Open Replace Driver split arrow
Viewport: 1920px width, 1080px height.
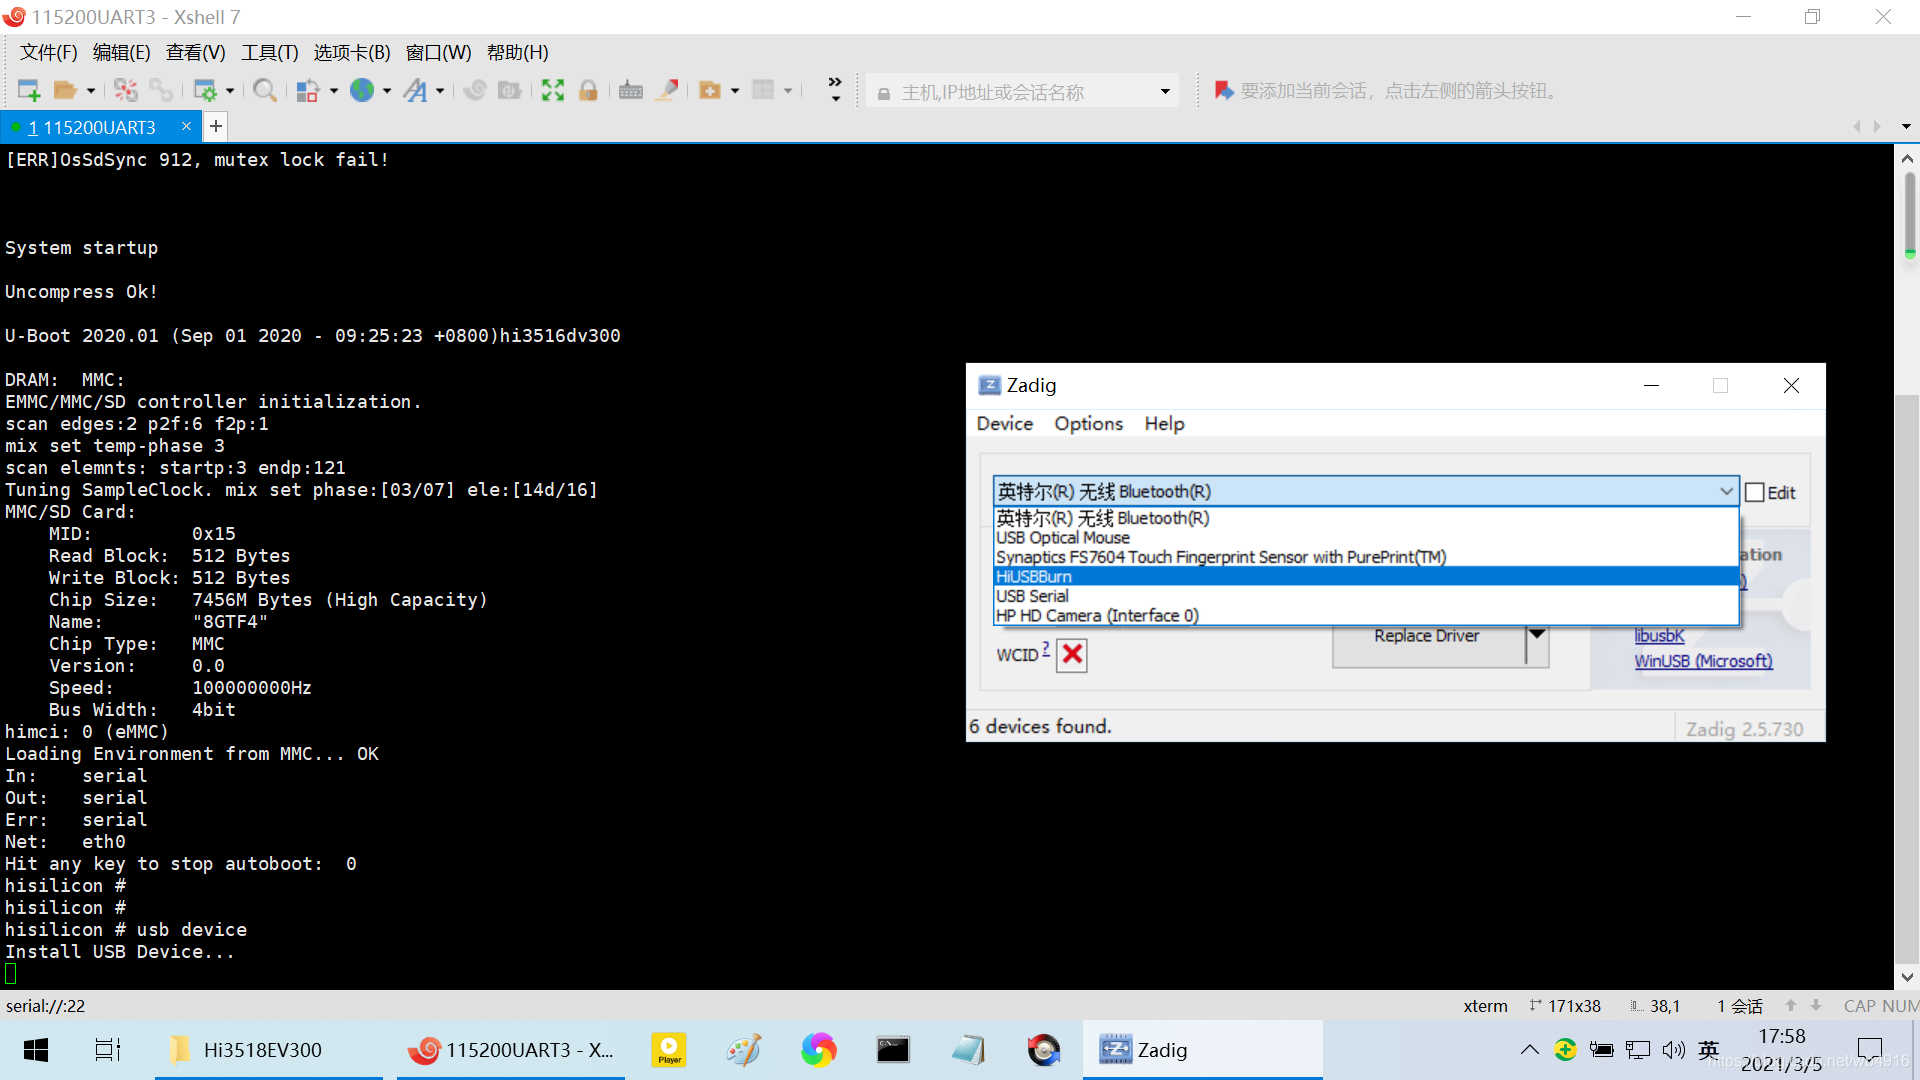[x=1537, y=635]
